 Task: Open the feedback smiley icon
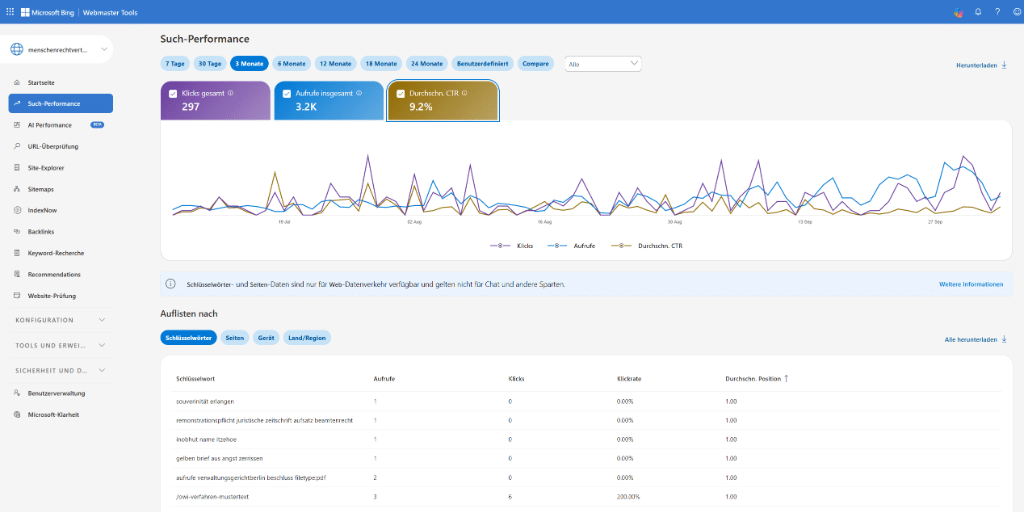click(1017, 12)
